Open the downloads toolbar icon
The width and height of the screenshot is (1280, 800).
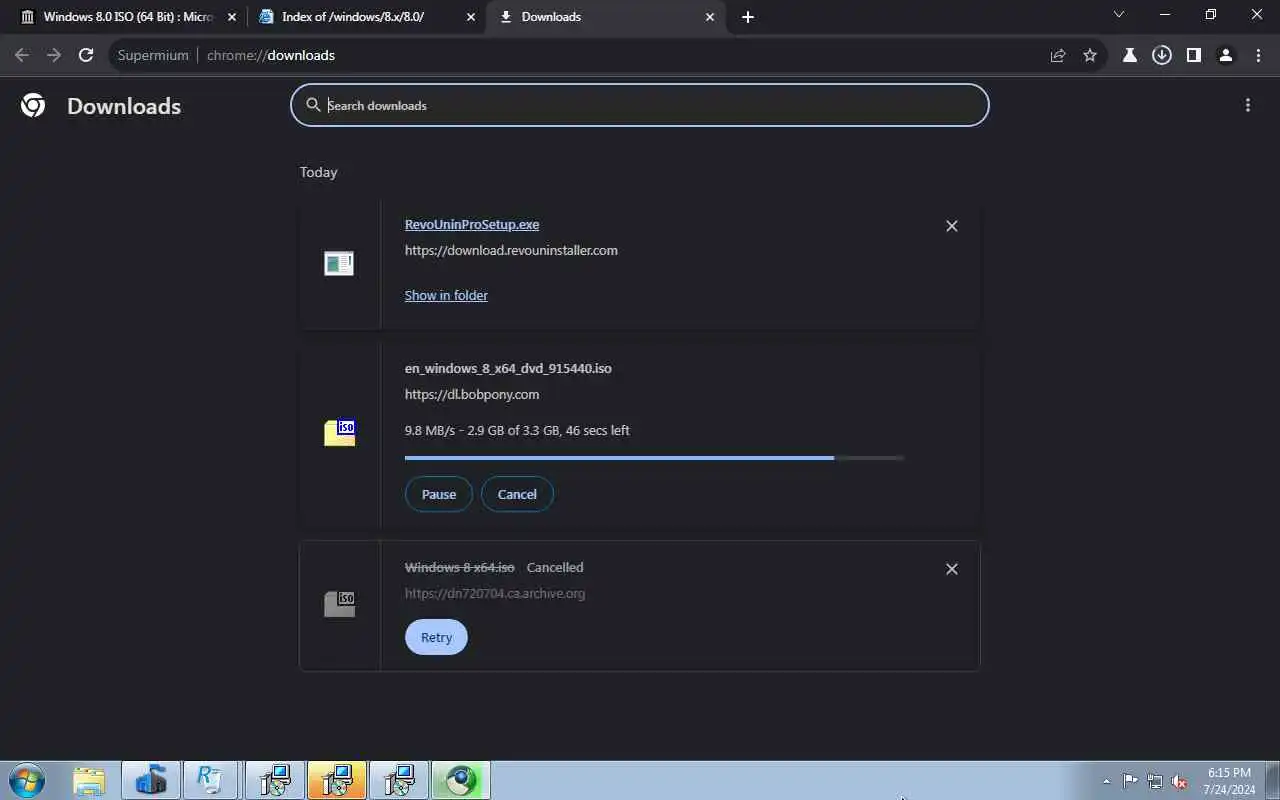tap(1162, 55)
